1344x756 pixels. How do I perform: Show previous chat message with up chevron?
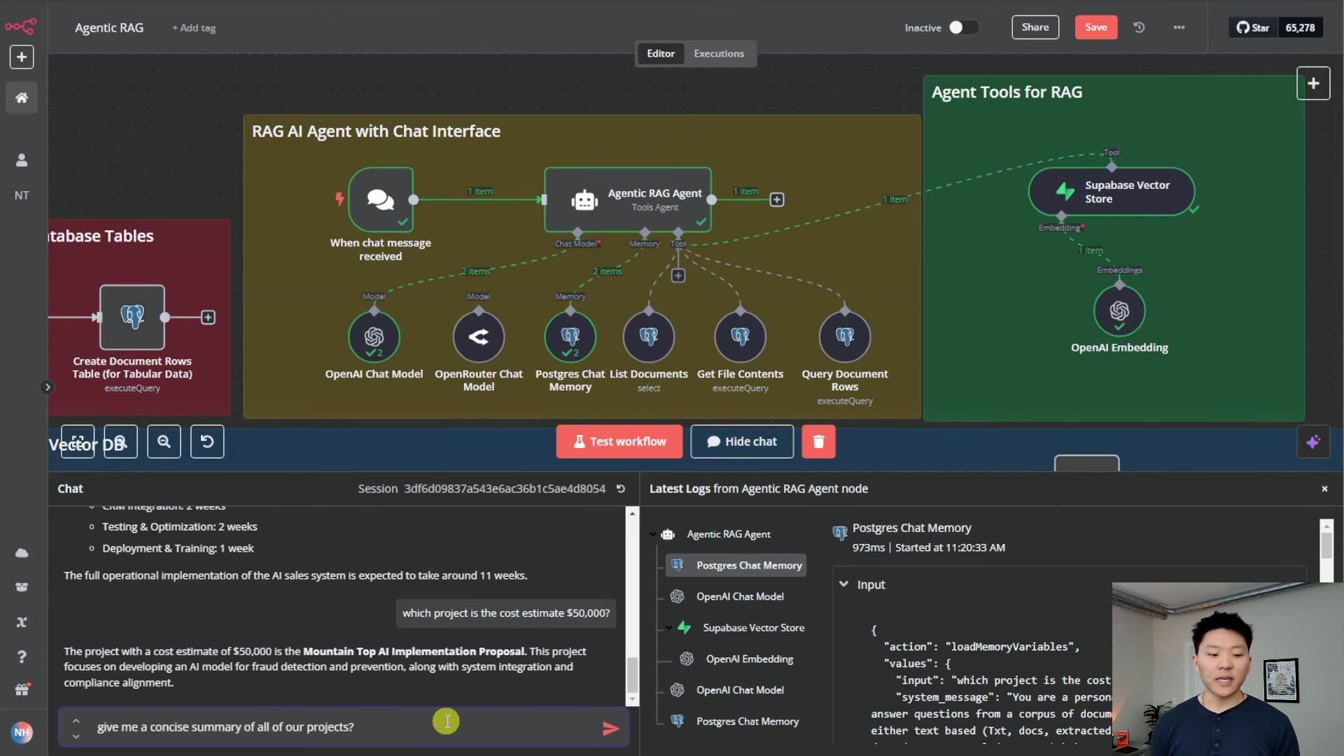(76, 720)
